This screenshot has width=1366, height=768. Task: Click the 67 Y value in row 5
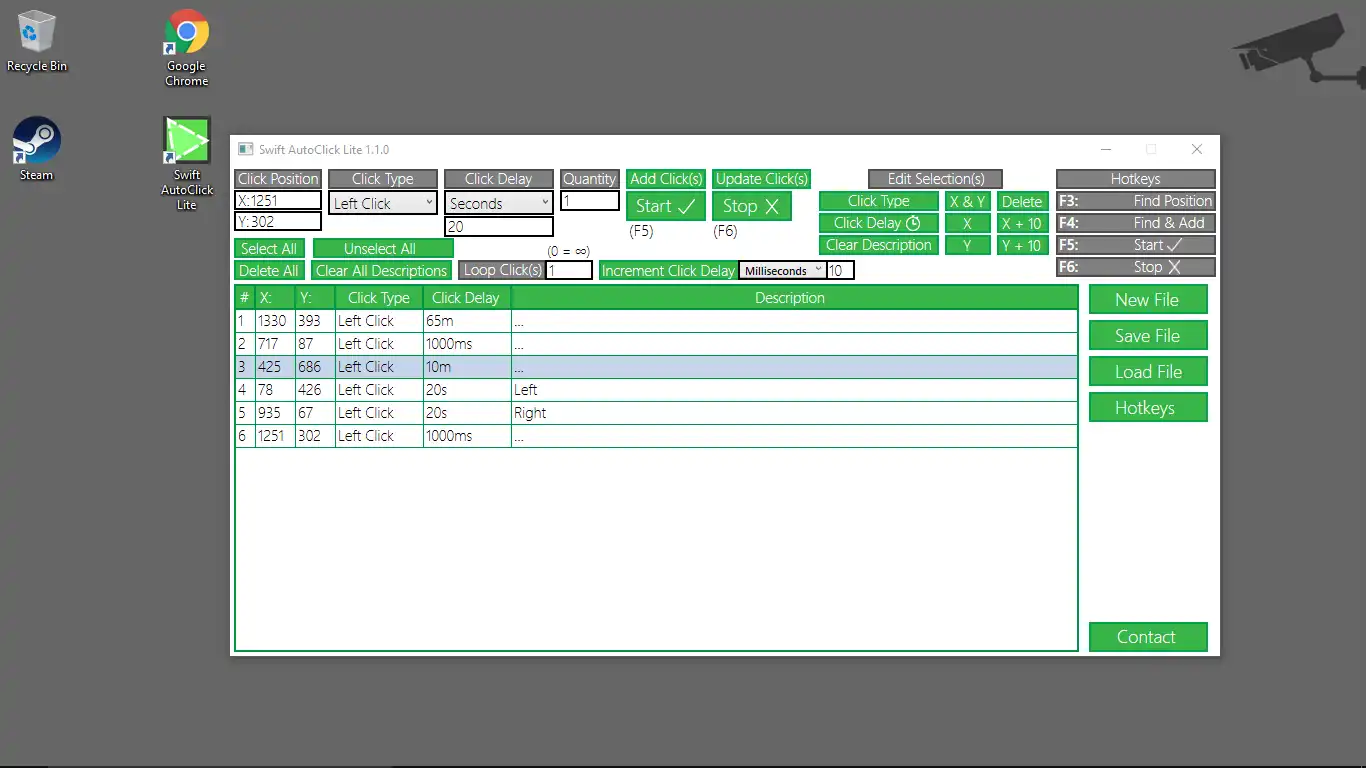coord(315,413)
